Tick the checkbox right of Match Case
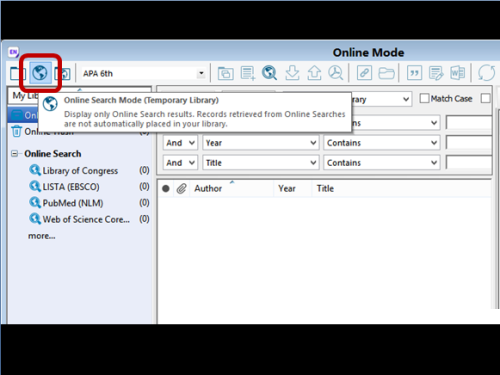The width and height of the screenshot is (500, 375). pos(486,98)
